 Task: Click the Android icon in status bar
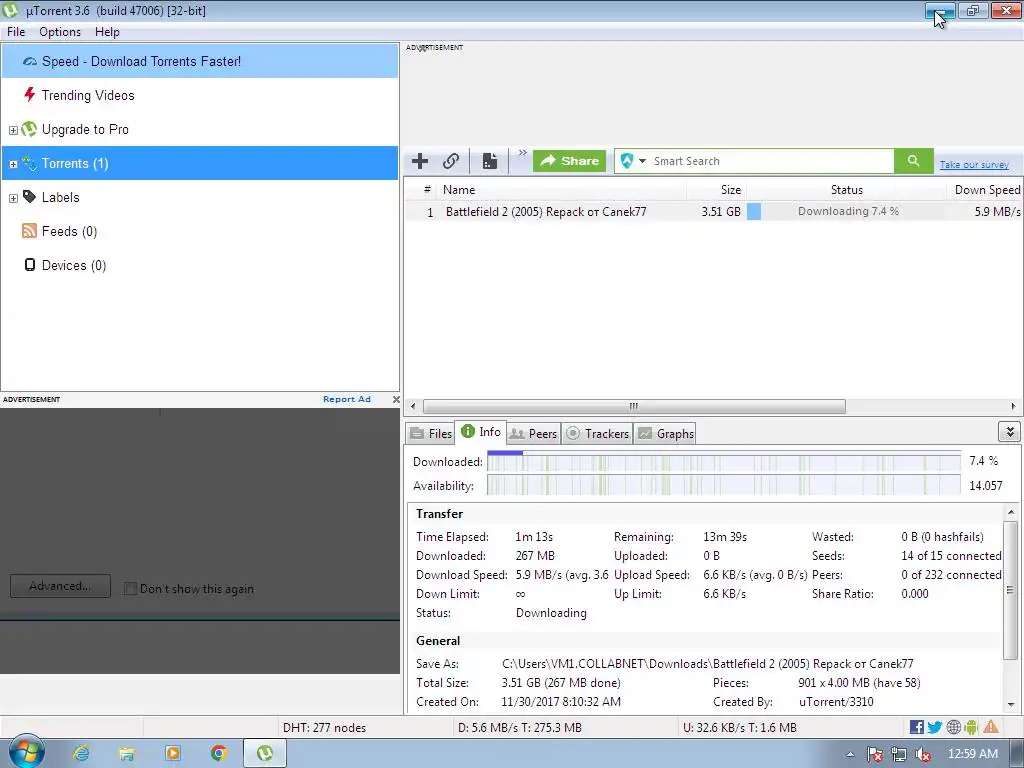point(971,727)
